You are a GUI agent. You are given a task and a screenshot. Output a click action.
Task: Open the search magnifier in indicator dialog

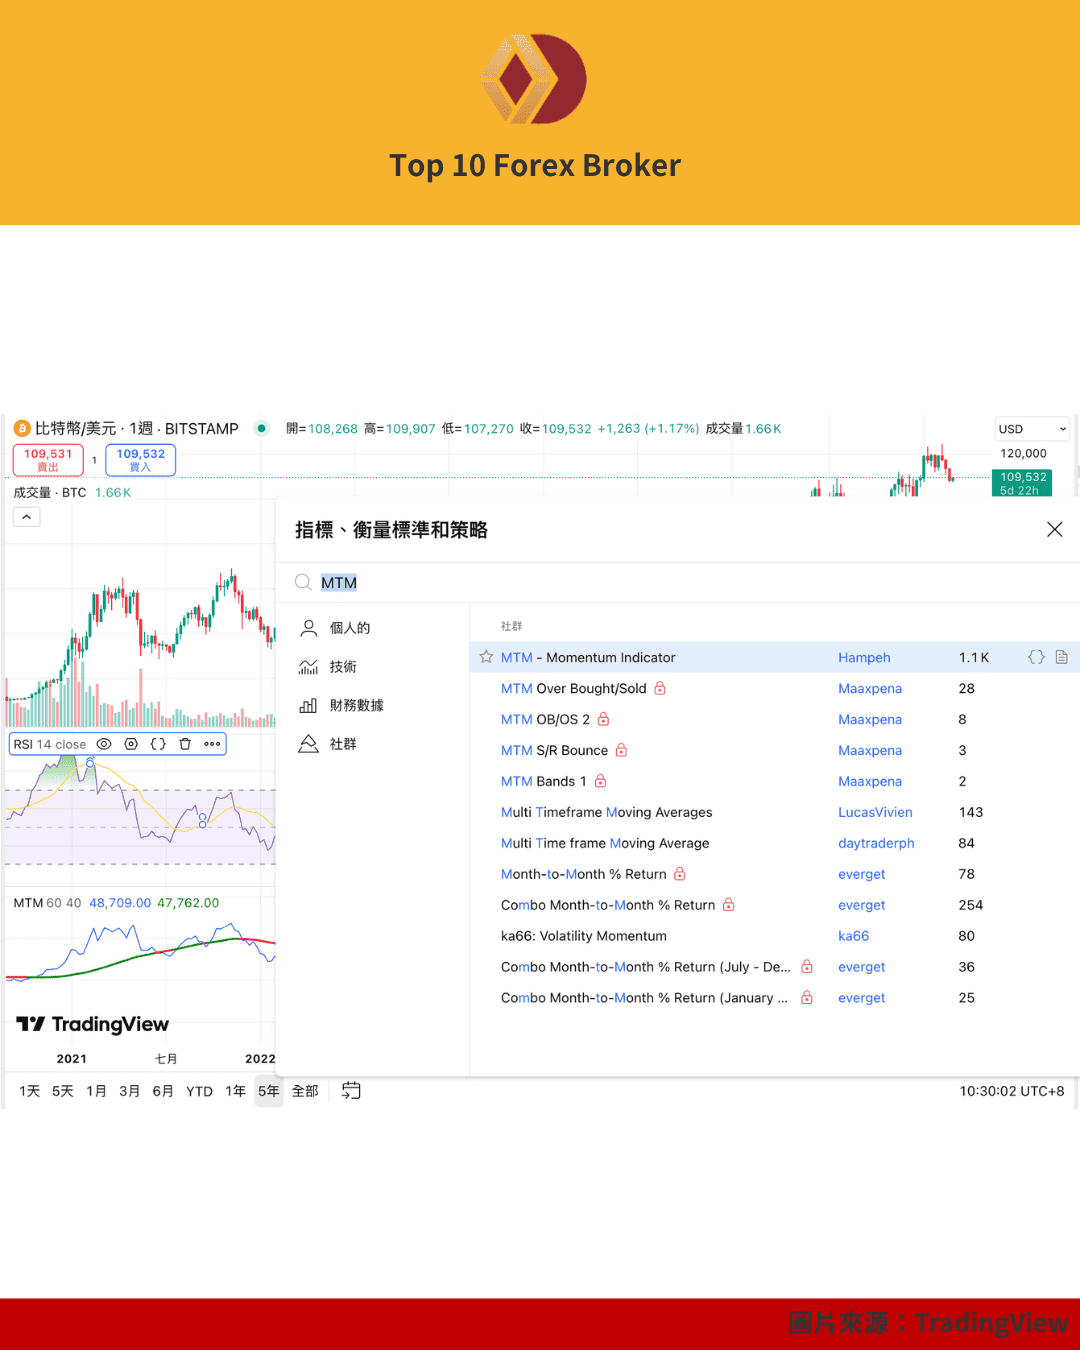(x=302, y=582)
